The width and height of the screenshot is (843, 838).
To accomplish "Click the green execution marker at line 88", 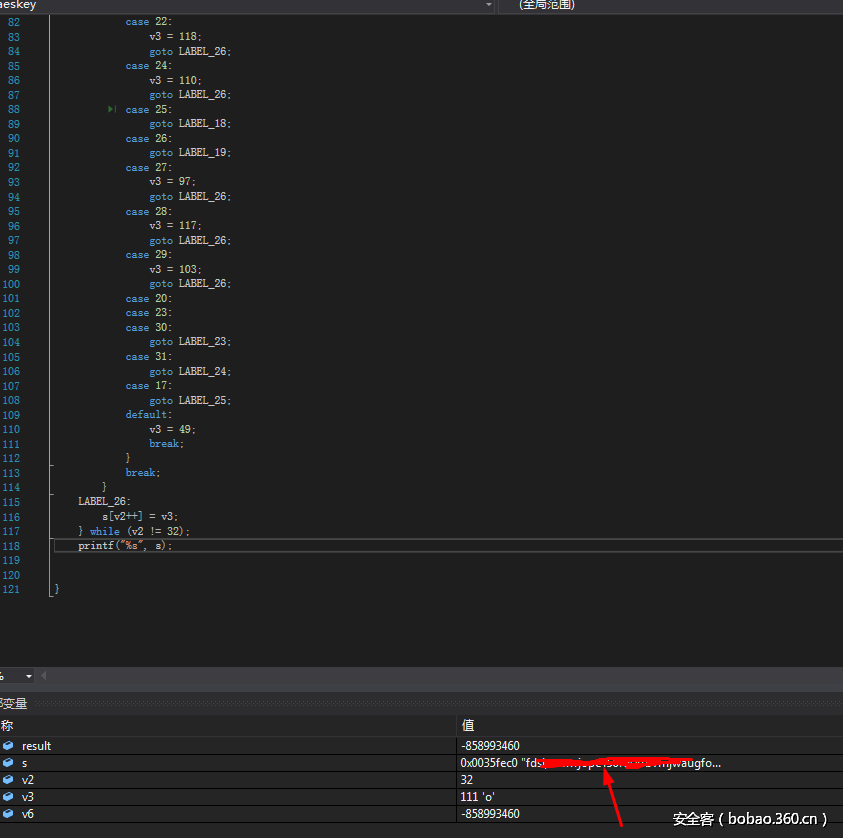I will [112, 109].
